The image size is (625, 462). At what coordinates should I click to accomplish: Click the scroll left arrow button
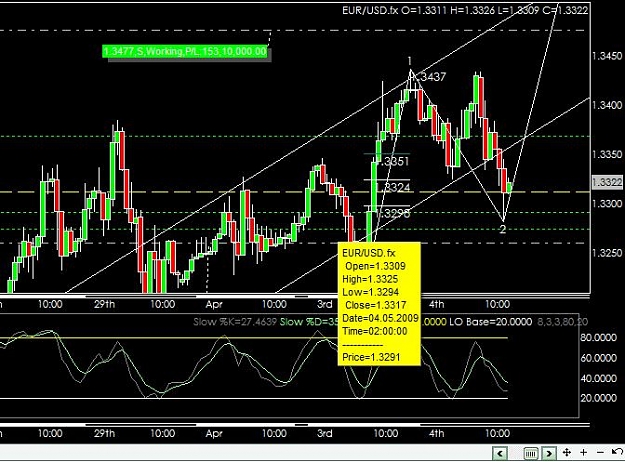click(500, 453)
